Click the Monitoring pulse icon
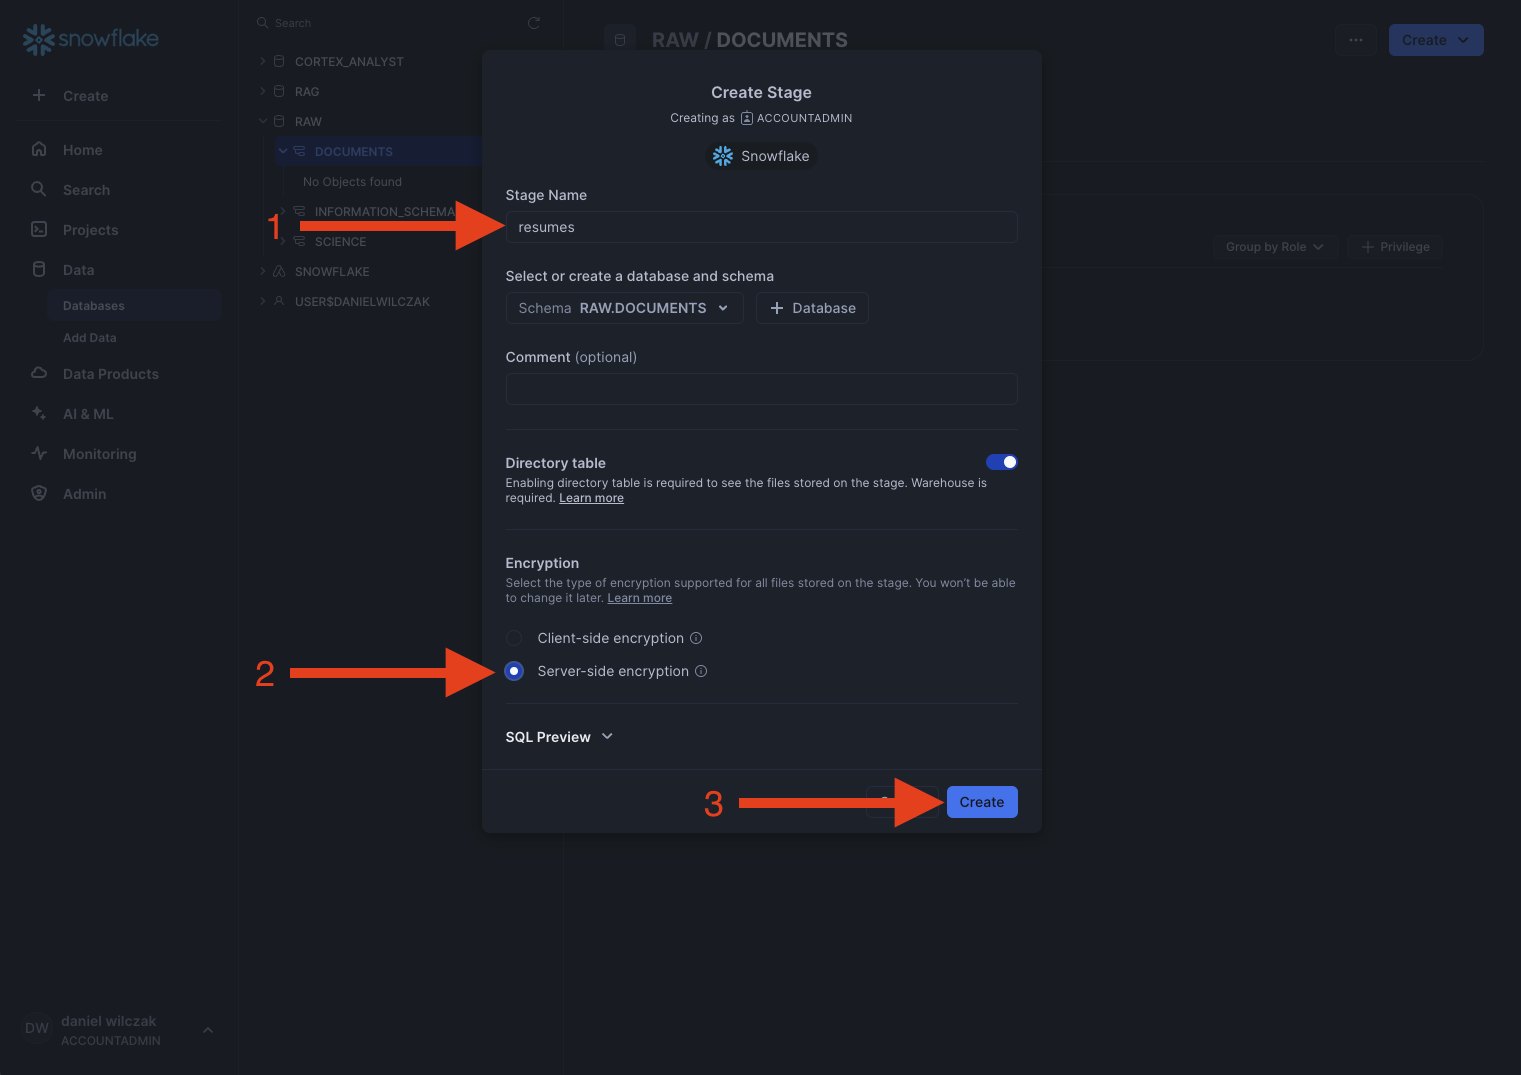The width and height of the screenshot is (1521, 1075). [x=39, y=453]
